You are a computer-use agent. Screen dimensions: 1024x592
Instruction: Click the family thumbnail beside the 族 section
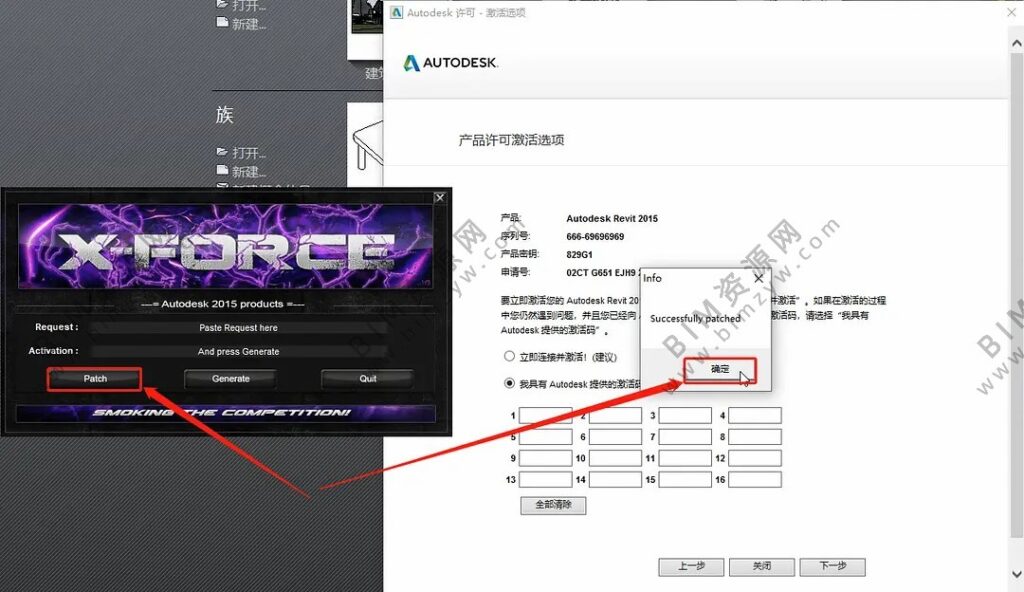(x=366, y=144)
